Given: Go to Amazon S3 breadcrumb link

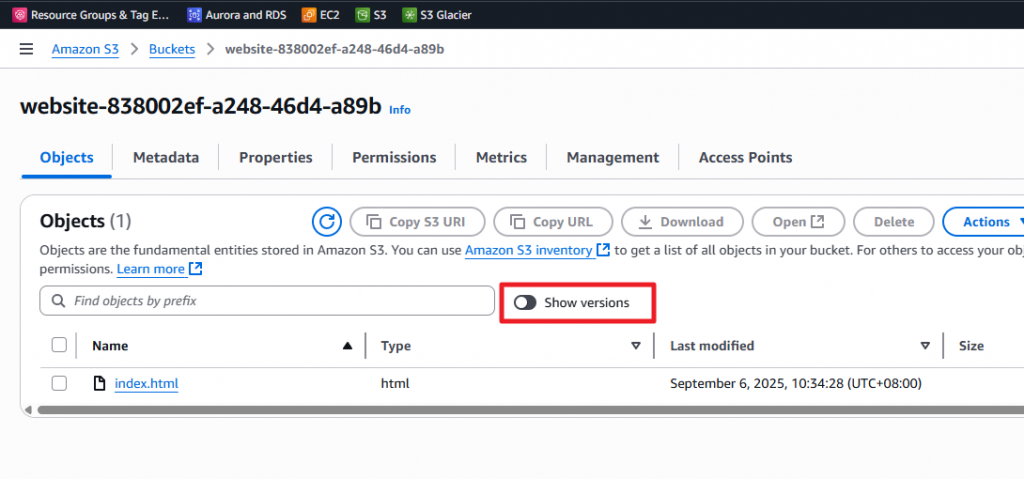Looking at the screenshot, I should [86, 50].
